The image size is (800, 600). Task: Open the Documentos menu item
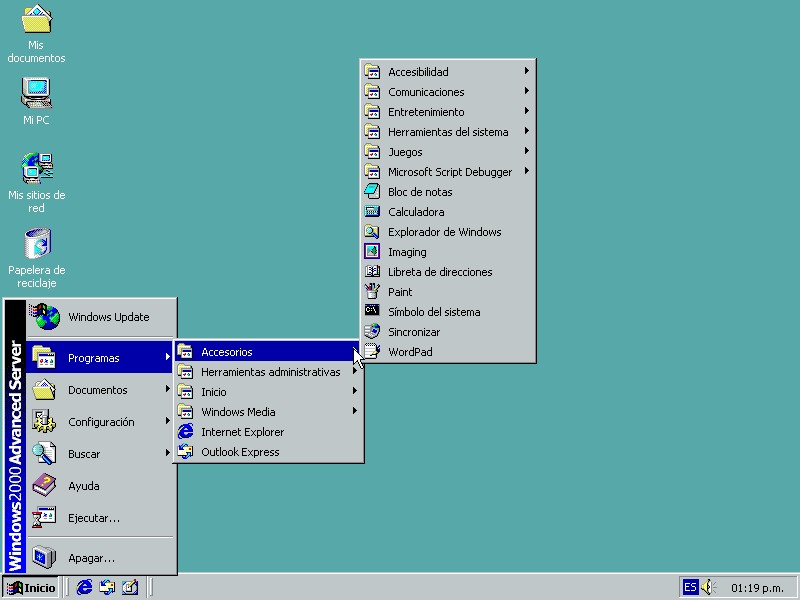99,390
